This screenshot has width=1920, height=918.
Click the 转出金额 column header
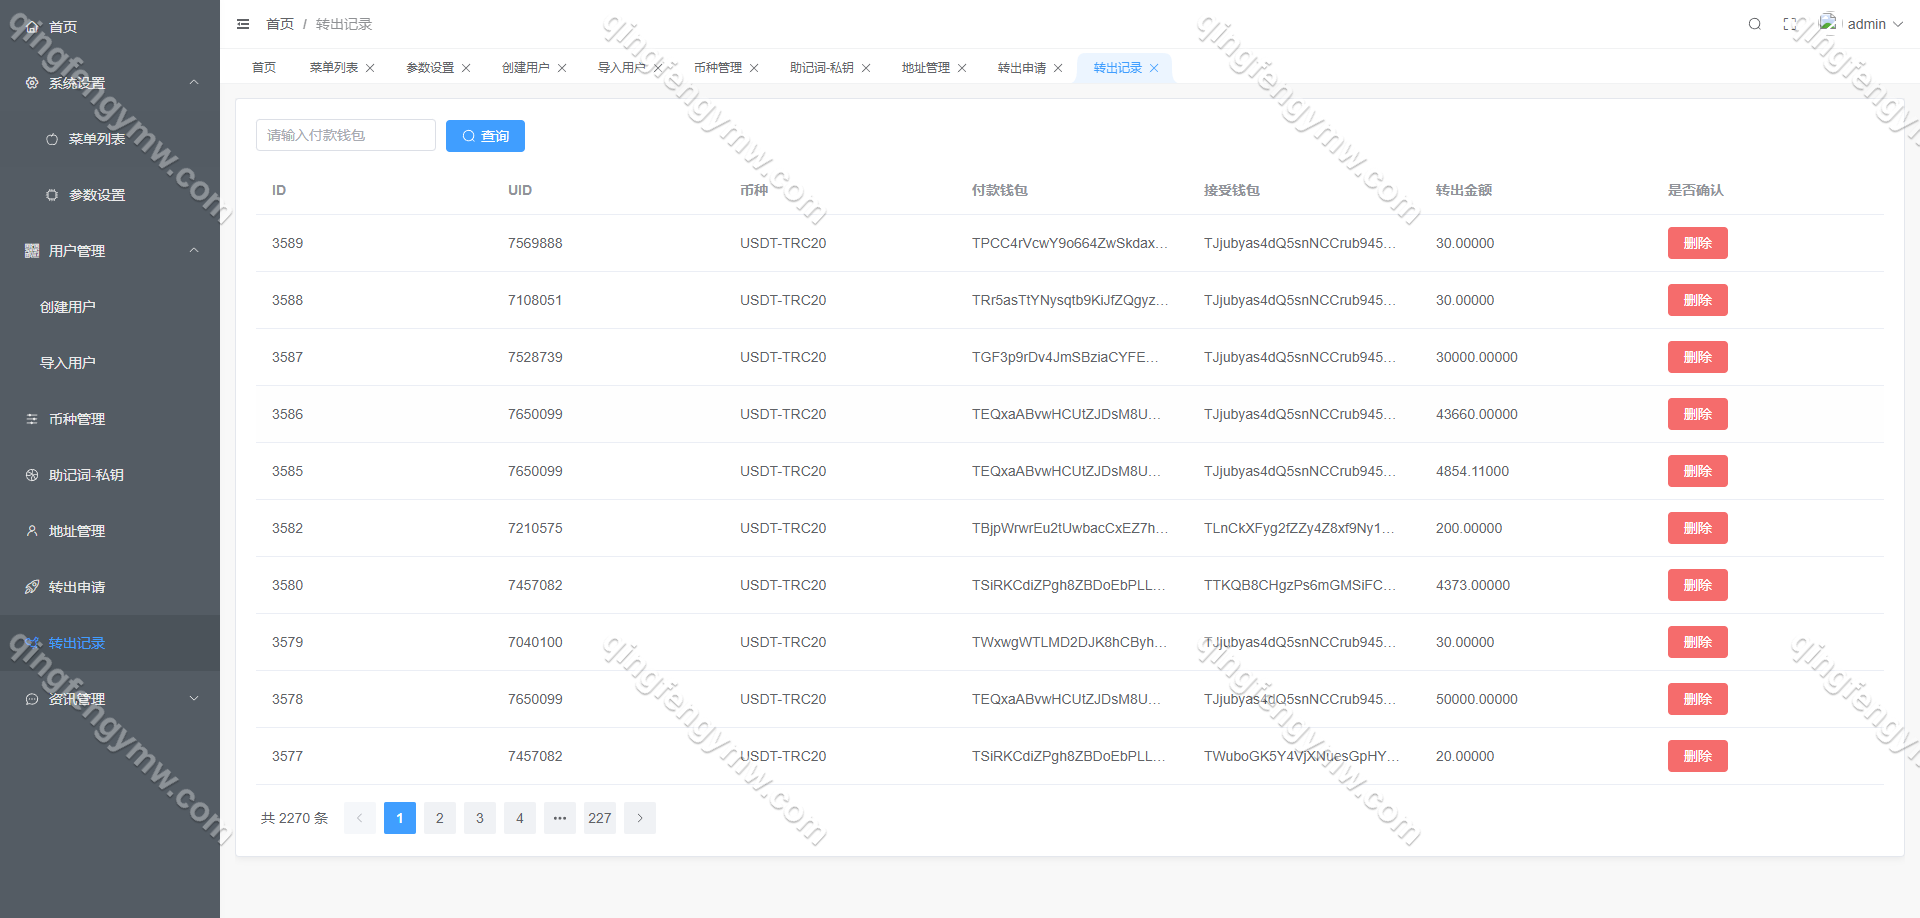(x=1464, y=190)
